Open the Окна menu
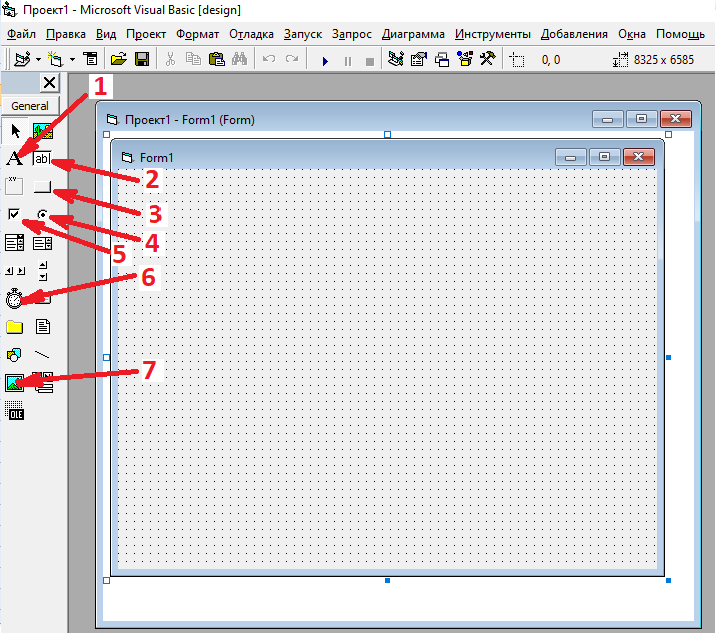 632,34
